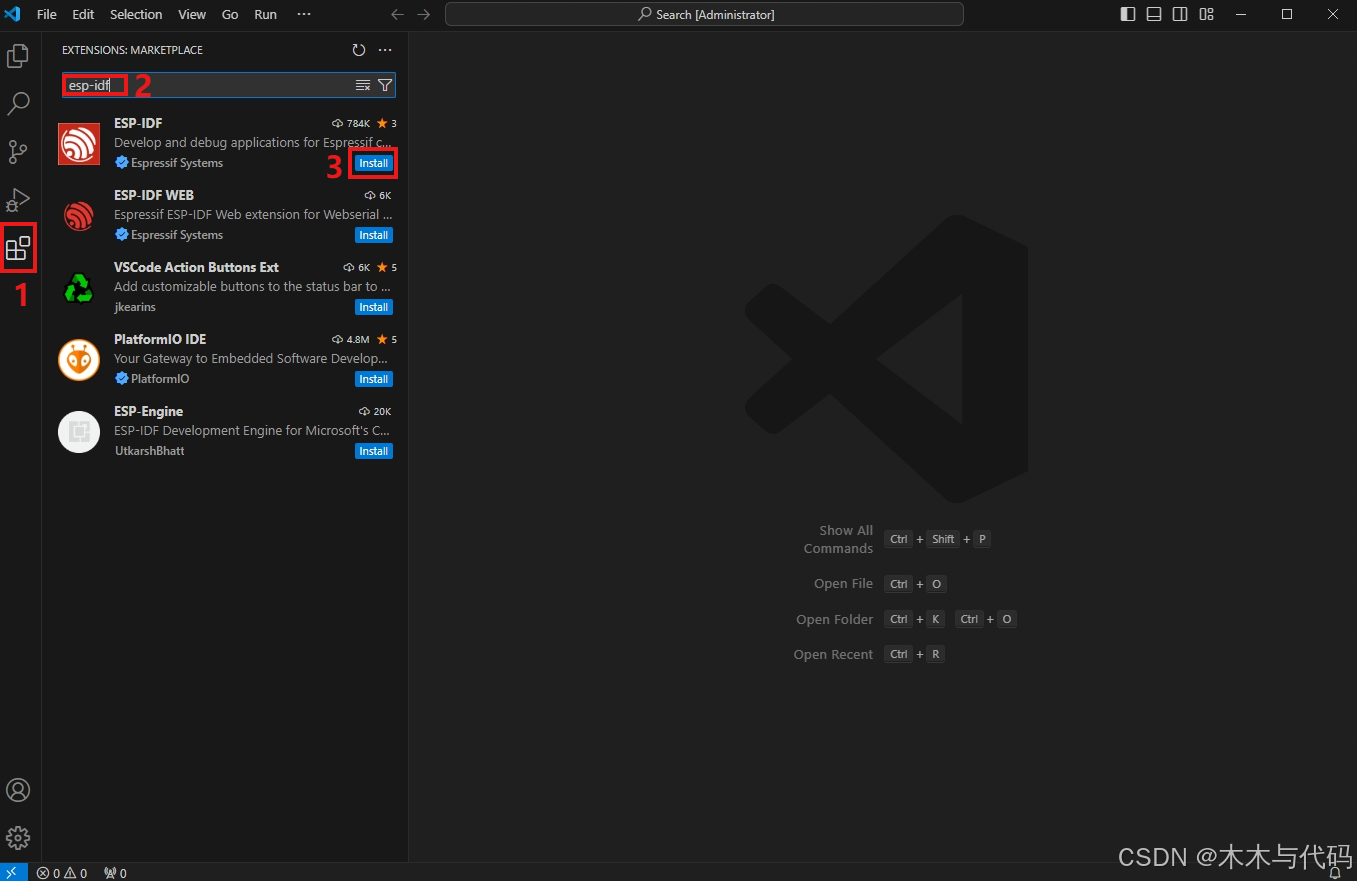This screenshot has width=1357, height=881.
Task: Open the Extensions view icon
Action: (x=18, y=248)
